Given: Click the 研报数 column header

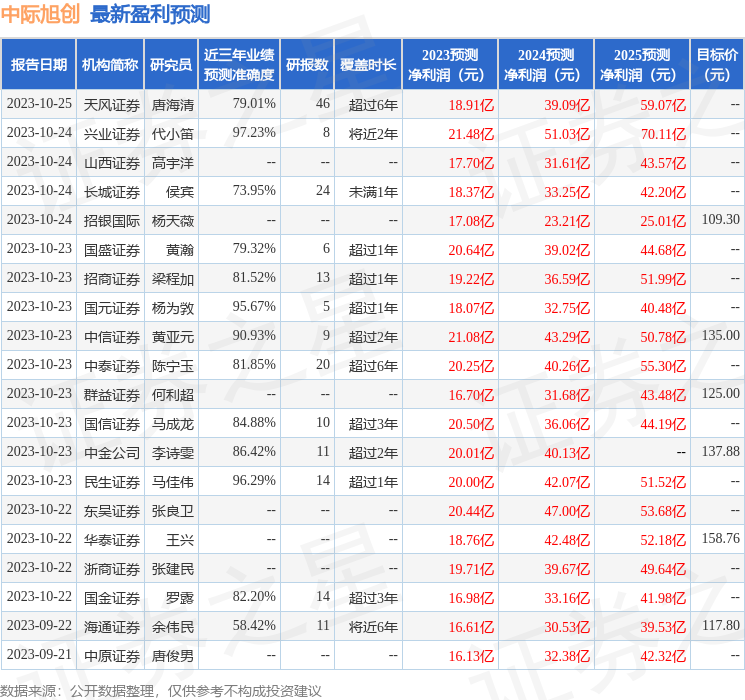Looking at the screenshot, I should [307, 65].
